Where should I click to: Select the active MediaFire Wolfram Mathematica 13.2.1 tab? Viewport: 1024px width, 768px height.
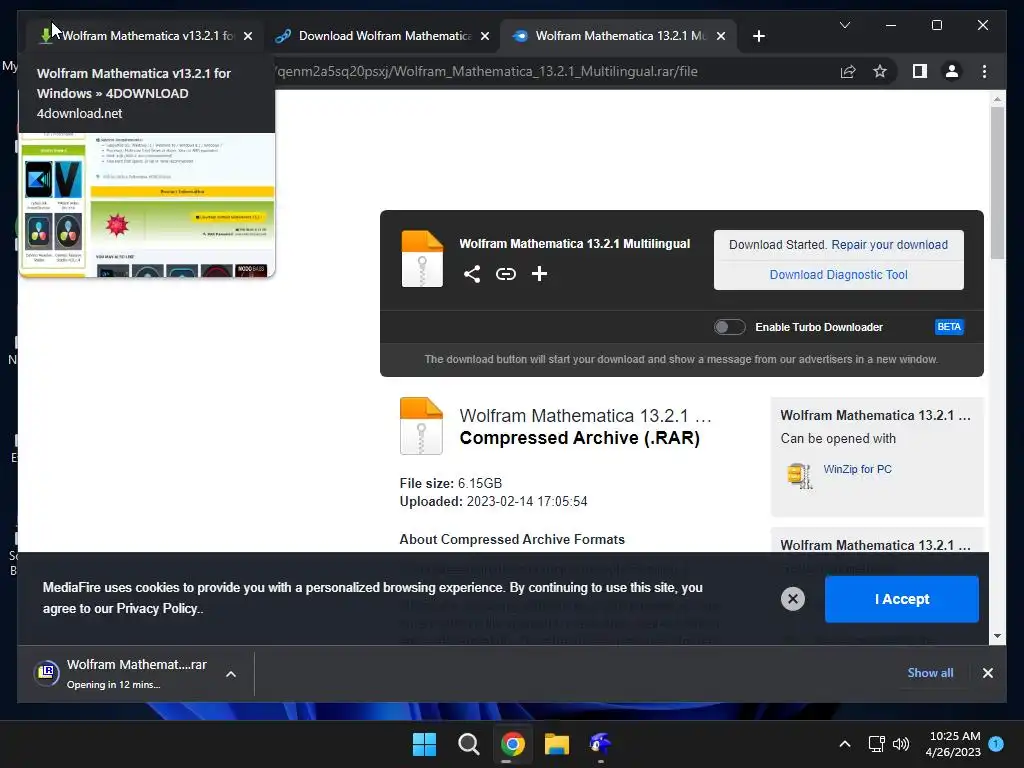[619, 36]
